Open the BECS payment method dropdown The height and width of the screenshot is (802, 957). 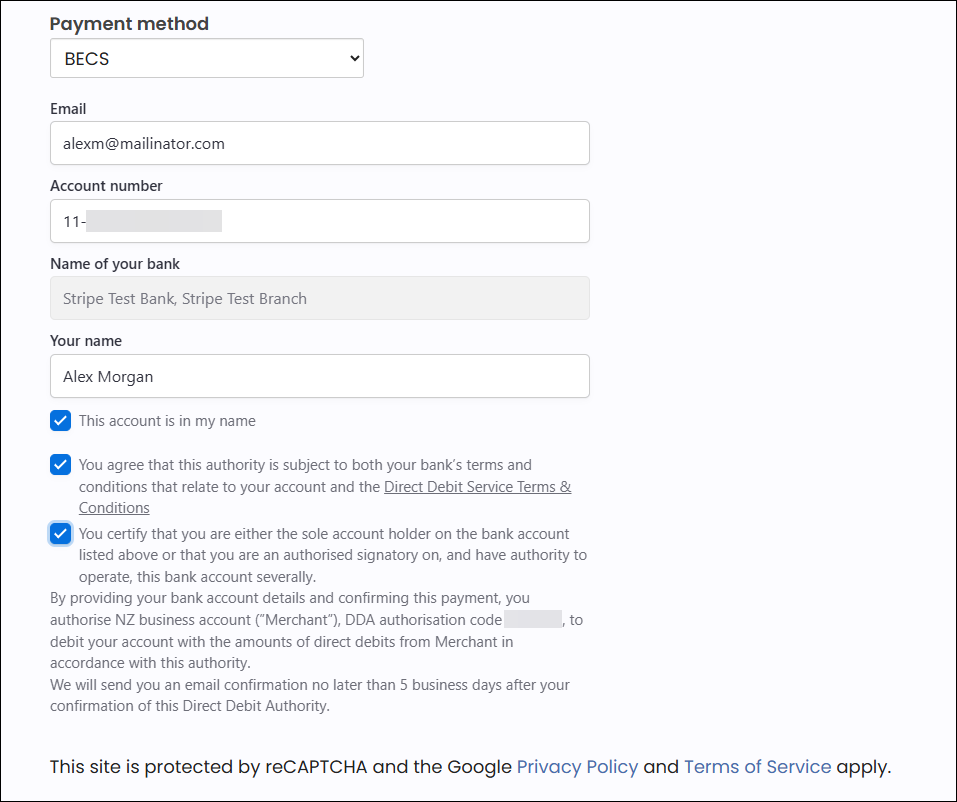206,59
